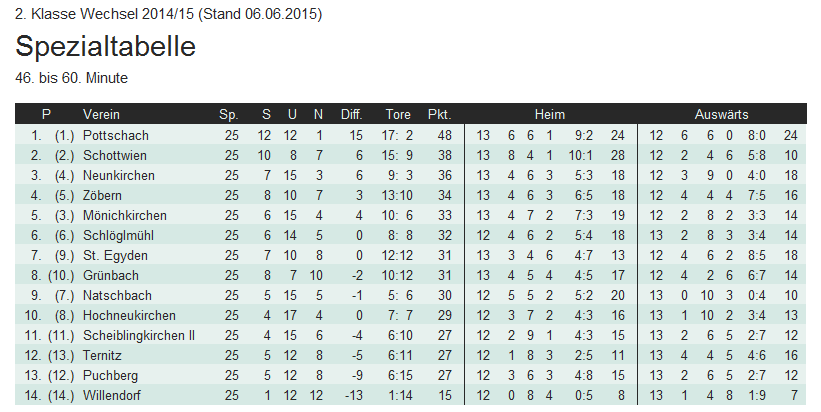
Task: Click the Auswärts header section
Action: tap(722, 114)
